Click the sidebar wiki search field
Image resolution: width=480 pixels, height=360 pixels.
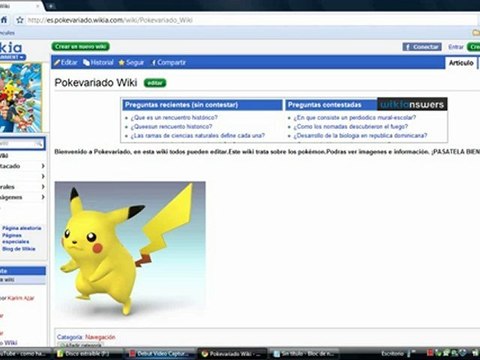coord(17,143)
